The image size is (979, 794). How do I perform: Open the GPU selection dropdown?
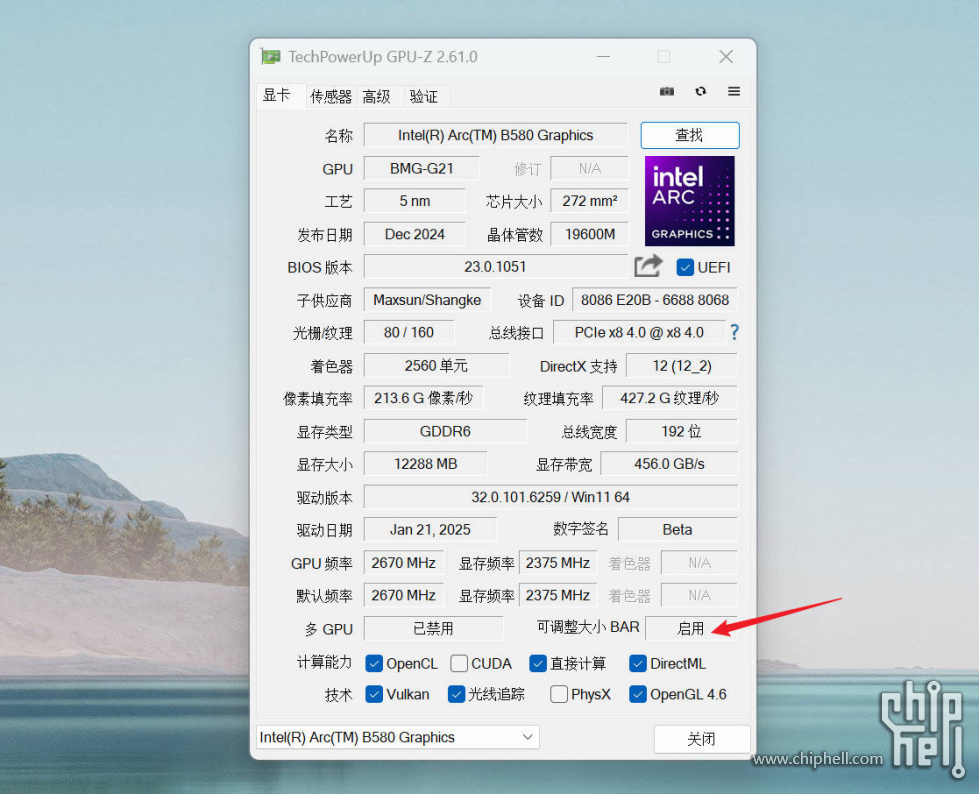coord(398,737)
